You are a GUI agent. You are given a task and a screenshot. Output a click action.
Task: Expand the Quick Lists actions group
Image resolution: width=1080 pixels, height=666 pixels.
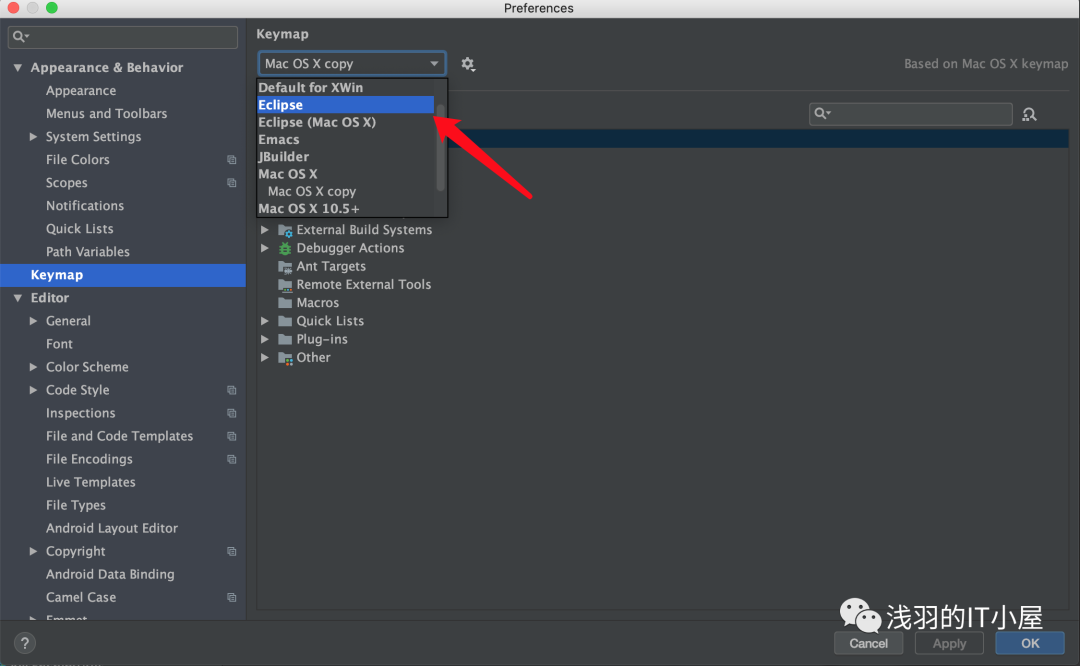pyautogui.click(x=265, y=321)
